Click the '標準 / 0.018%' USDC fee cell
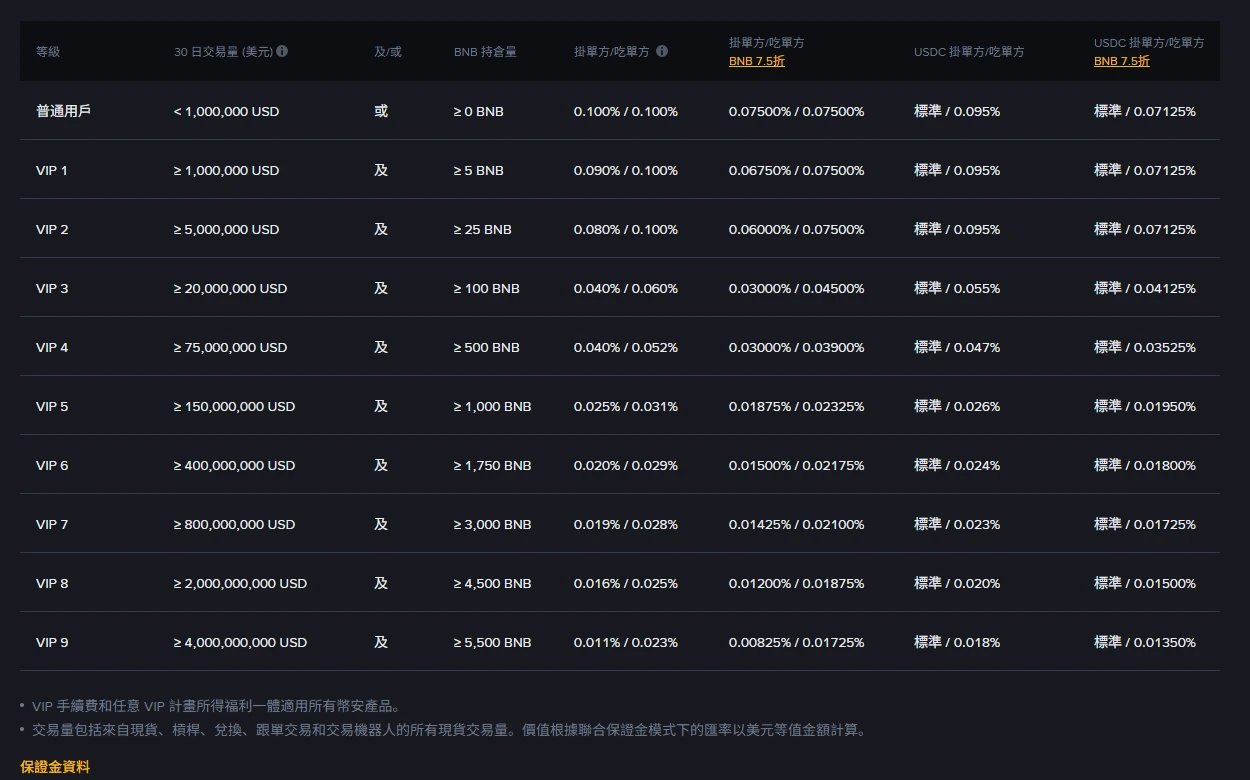1250x780 pixels. [957, 642]
